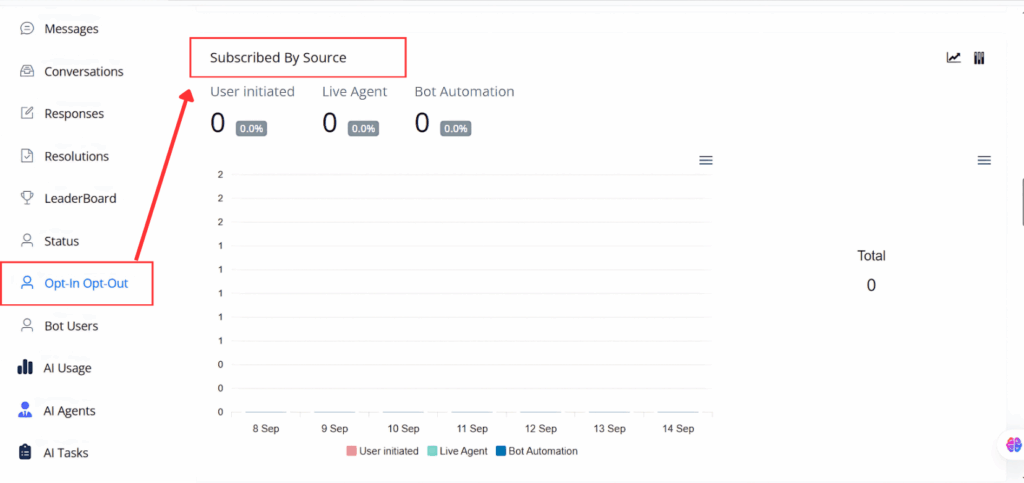Open the Bot Users page
1024x483 pixels.
(71, 326)
